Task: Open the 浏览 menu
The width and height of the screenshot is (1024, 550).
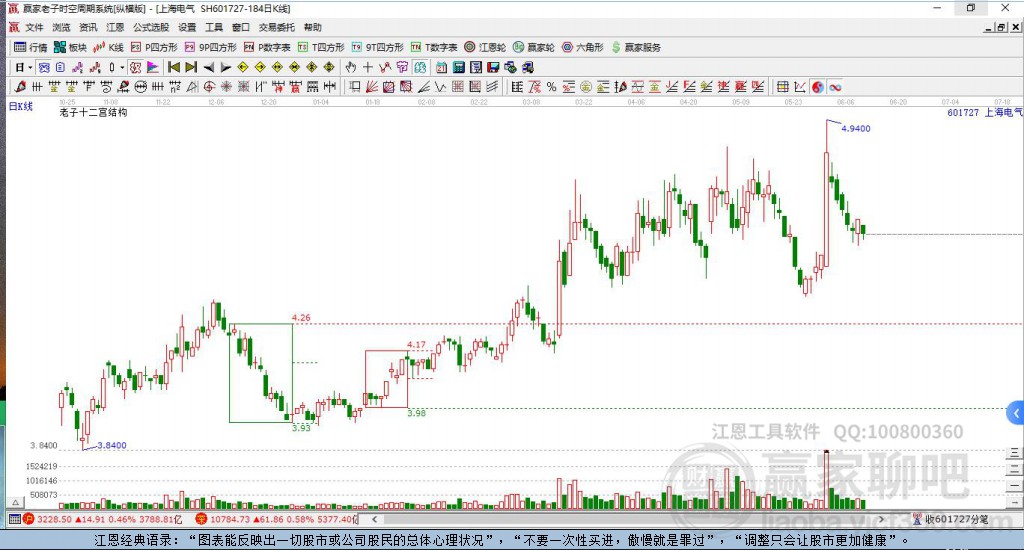Action: coord(61,27)
